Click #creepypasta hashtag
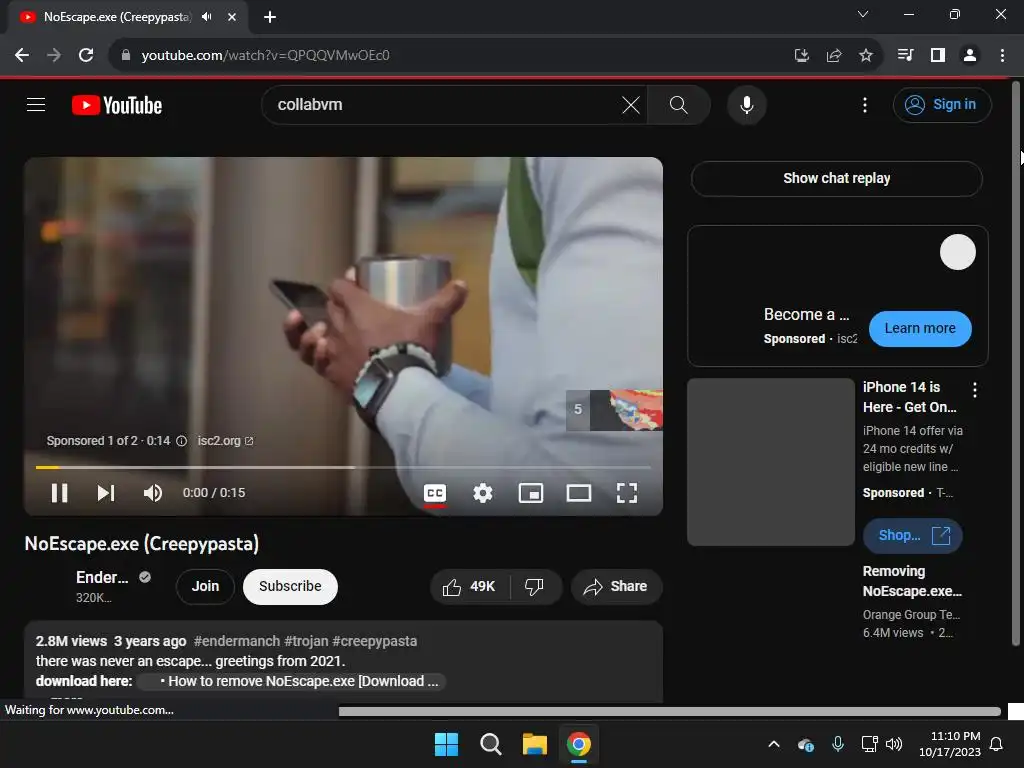The image size is (1024, 768). [374, 641]
